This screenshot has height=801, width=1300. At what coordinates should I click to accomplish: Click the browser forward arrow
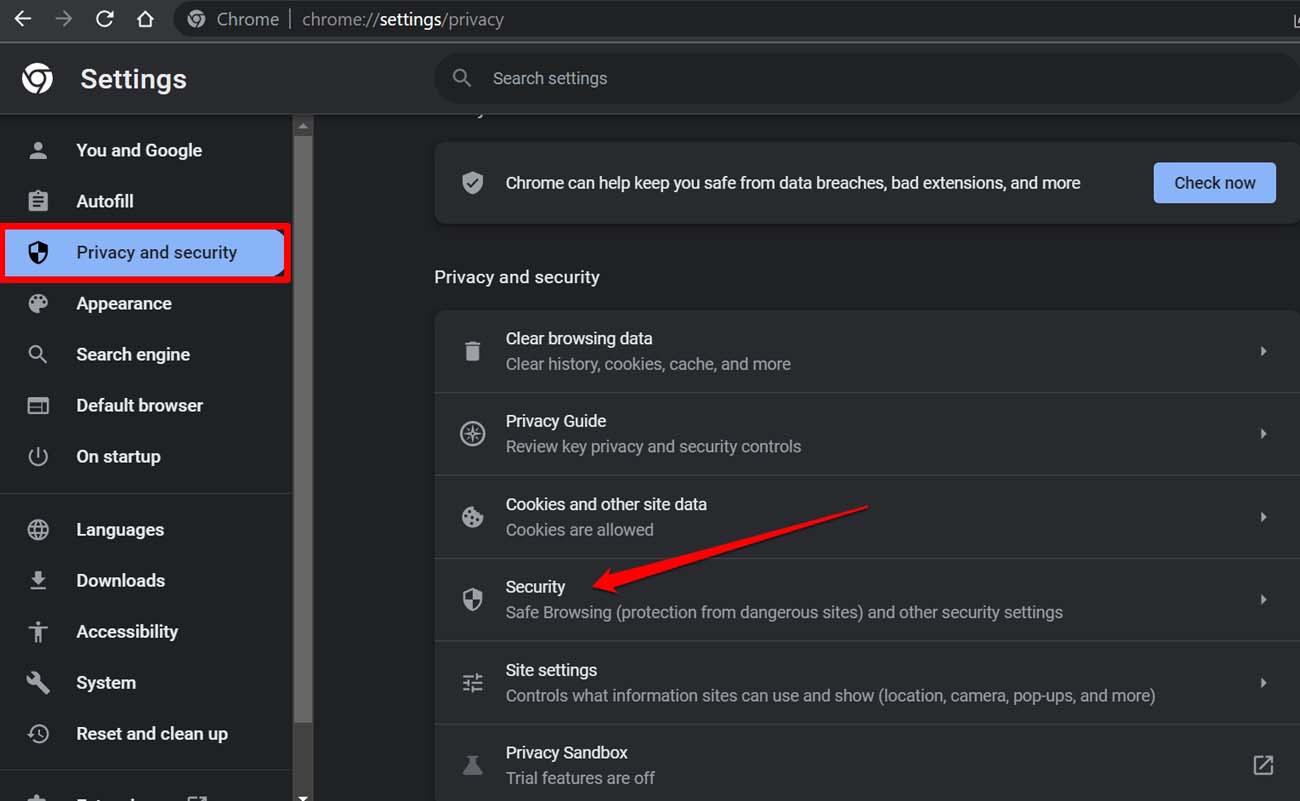pos(64,19)
